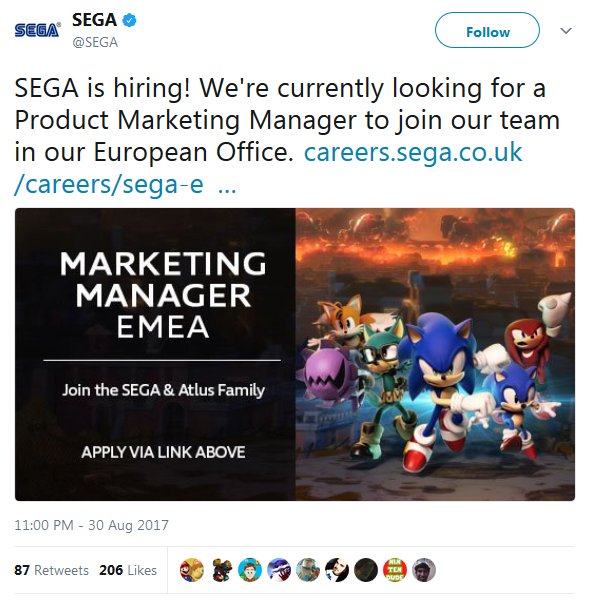Open the very dark circular avatar profile
591x604 pixels.
point(366,570)
